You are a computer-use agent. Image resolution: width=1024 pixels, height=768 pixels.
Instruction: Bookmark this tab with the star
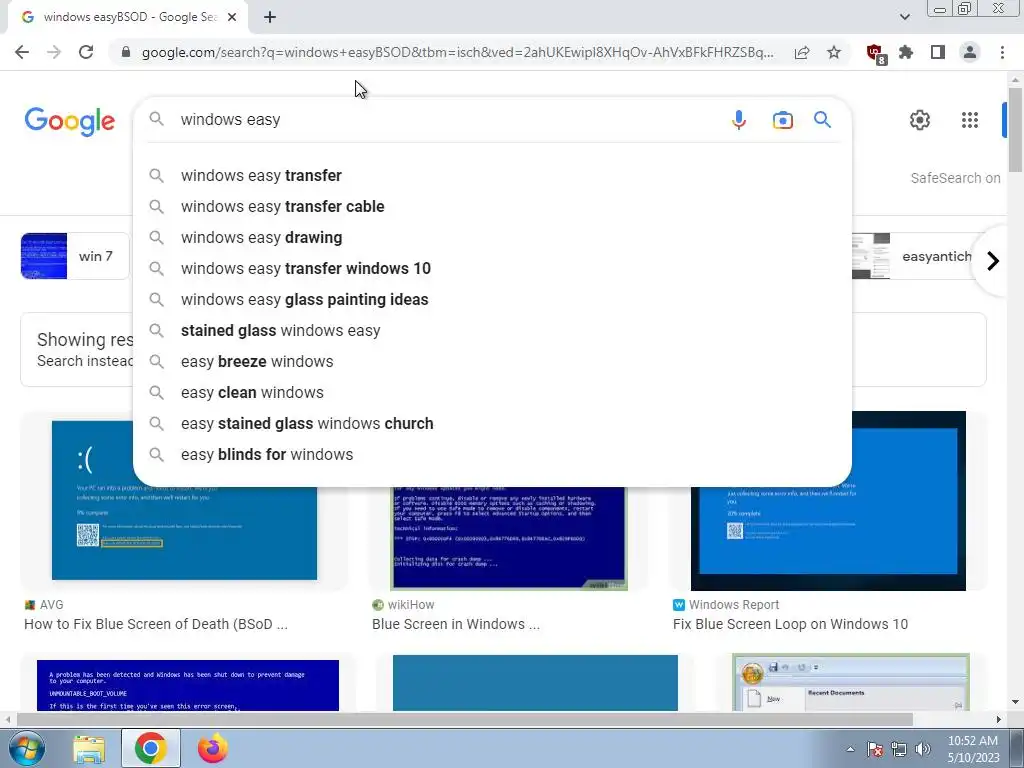pyautogui.click(x=834, y=52)
